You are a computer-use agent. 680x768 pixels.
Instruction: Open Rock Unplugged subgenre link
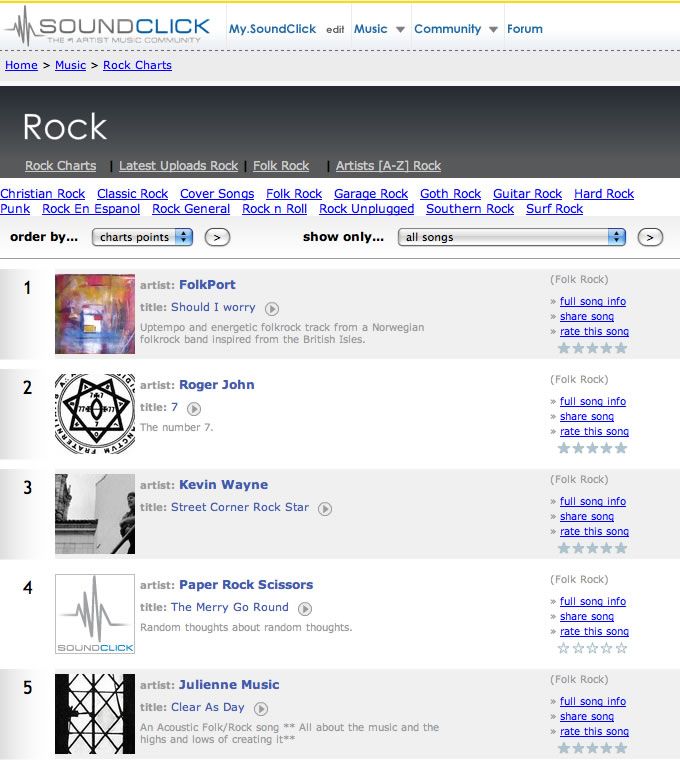point(366,209)
